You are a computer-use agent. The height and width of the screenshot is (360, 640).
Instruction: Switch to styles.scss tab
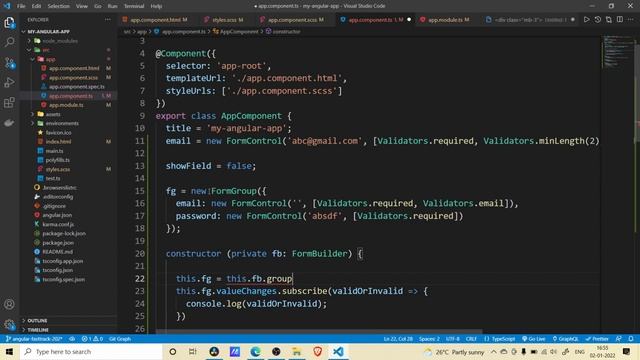pyautogui.click(x=224, y=20)
